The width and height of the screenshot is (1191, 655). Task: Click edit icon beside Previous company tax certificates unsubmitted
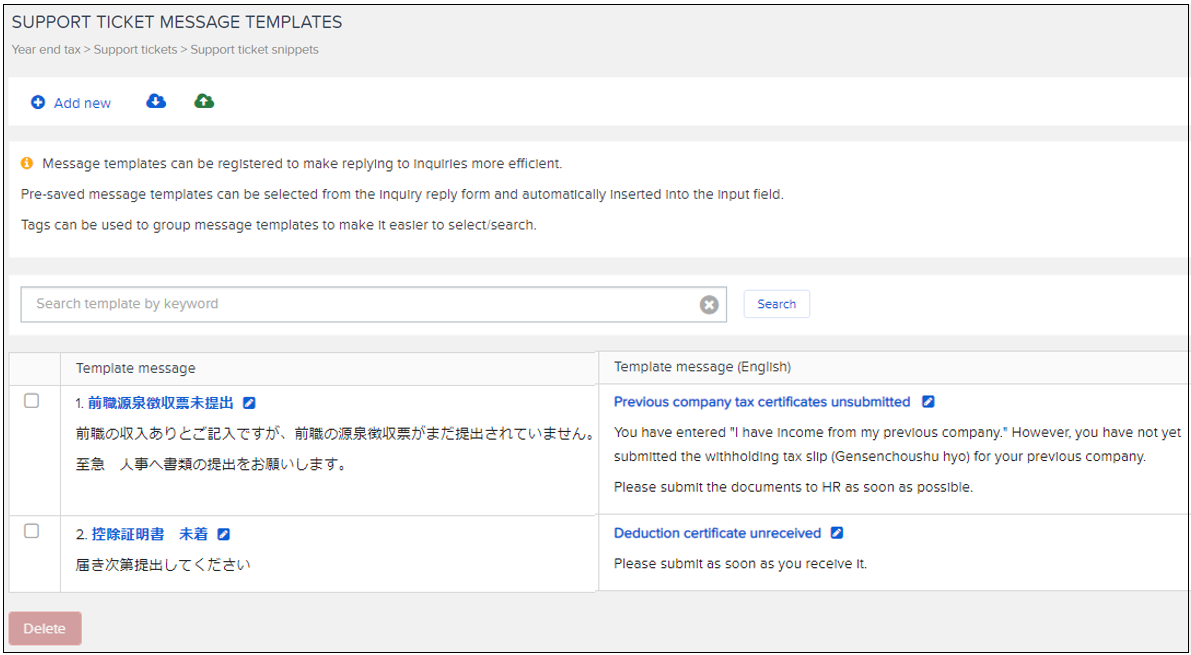[928, 402]
